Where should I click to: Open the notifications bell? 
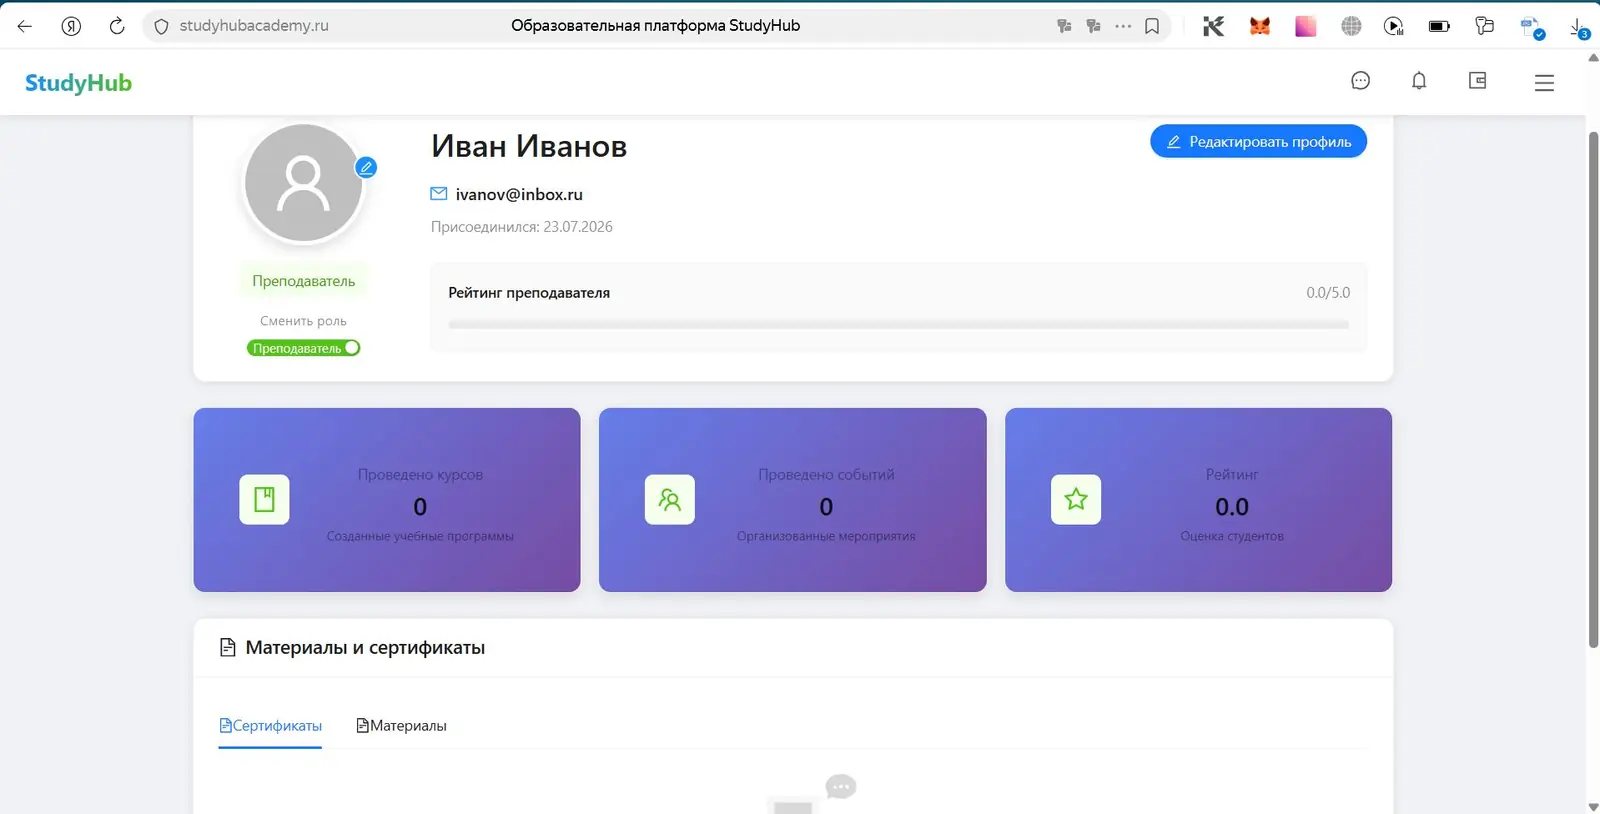pyautogui.click(x=1419, y=81)
